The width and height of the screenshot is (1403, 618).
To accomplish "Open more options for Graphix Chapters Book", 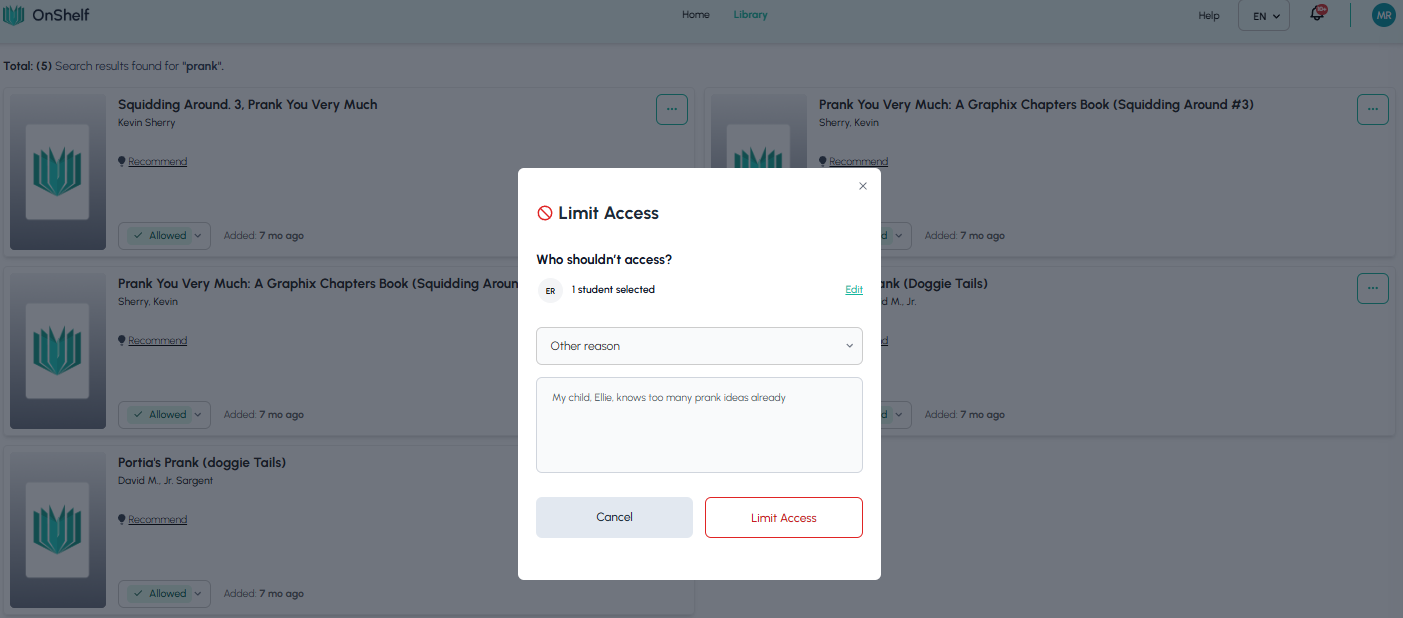I will tap(1372, 109).
